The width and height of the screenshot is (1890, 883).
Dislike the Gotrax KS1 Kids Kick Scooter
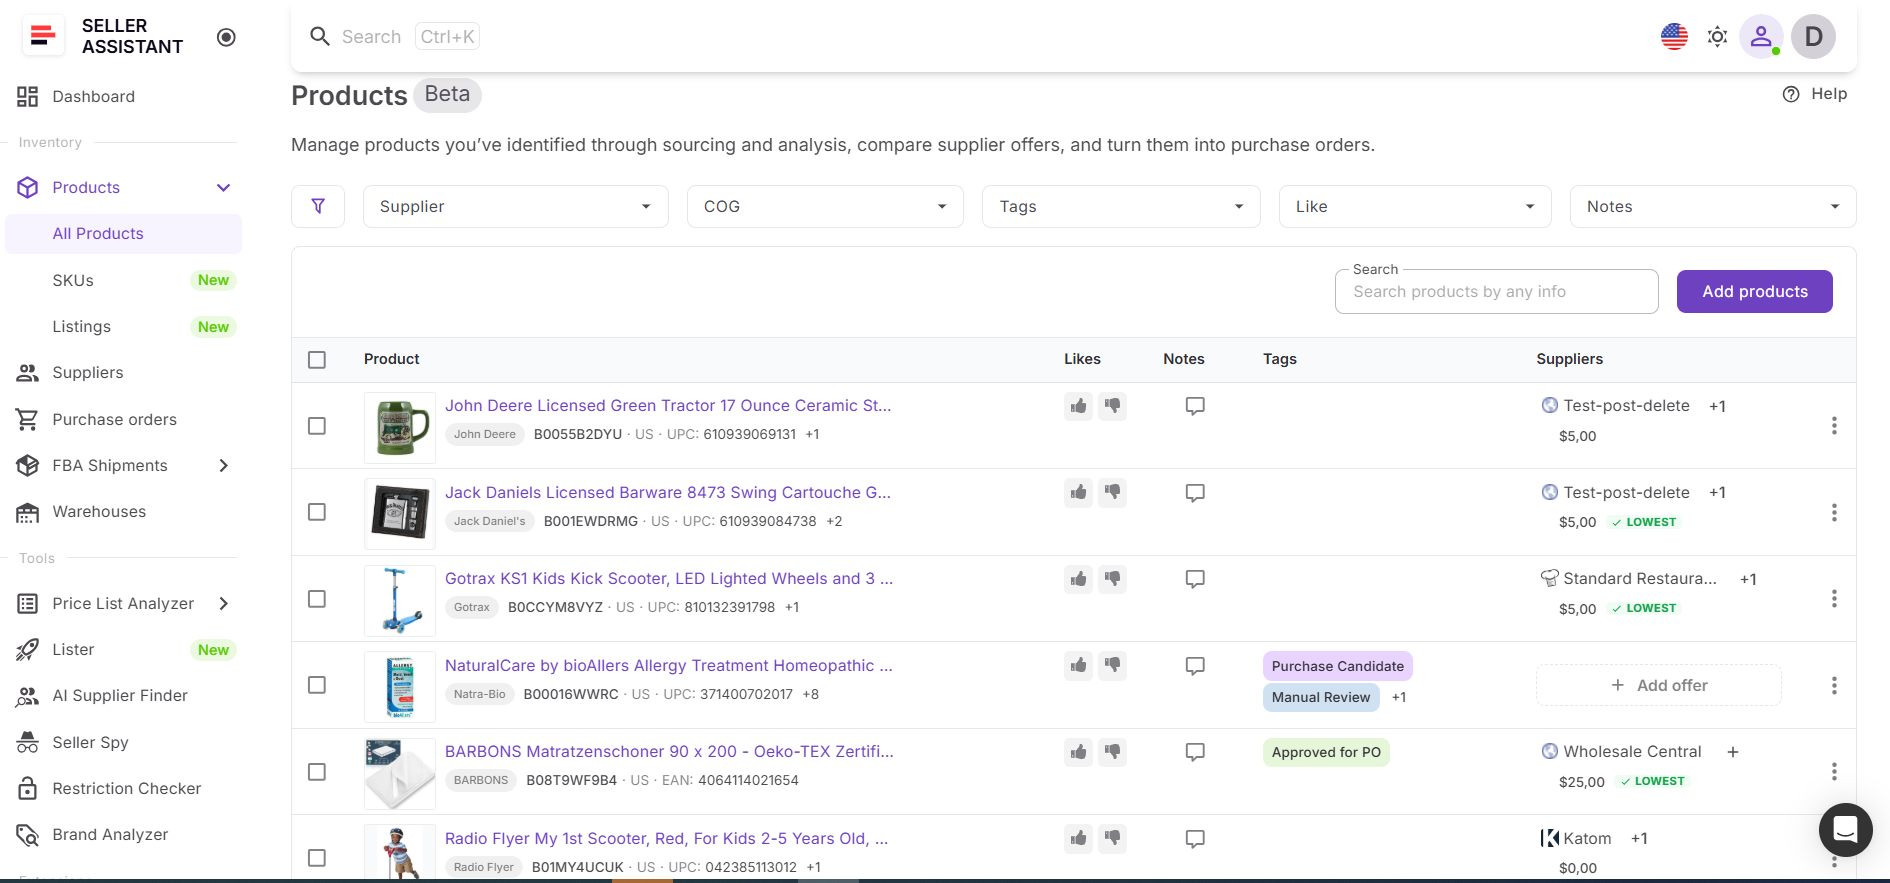(x=1112, y=579)
